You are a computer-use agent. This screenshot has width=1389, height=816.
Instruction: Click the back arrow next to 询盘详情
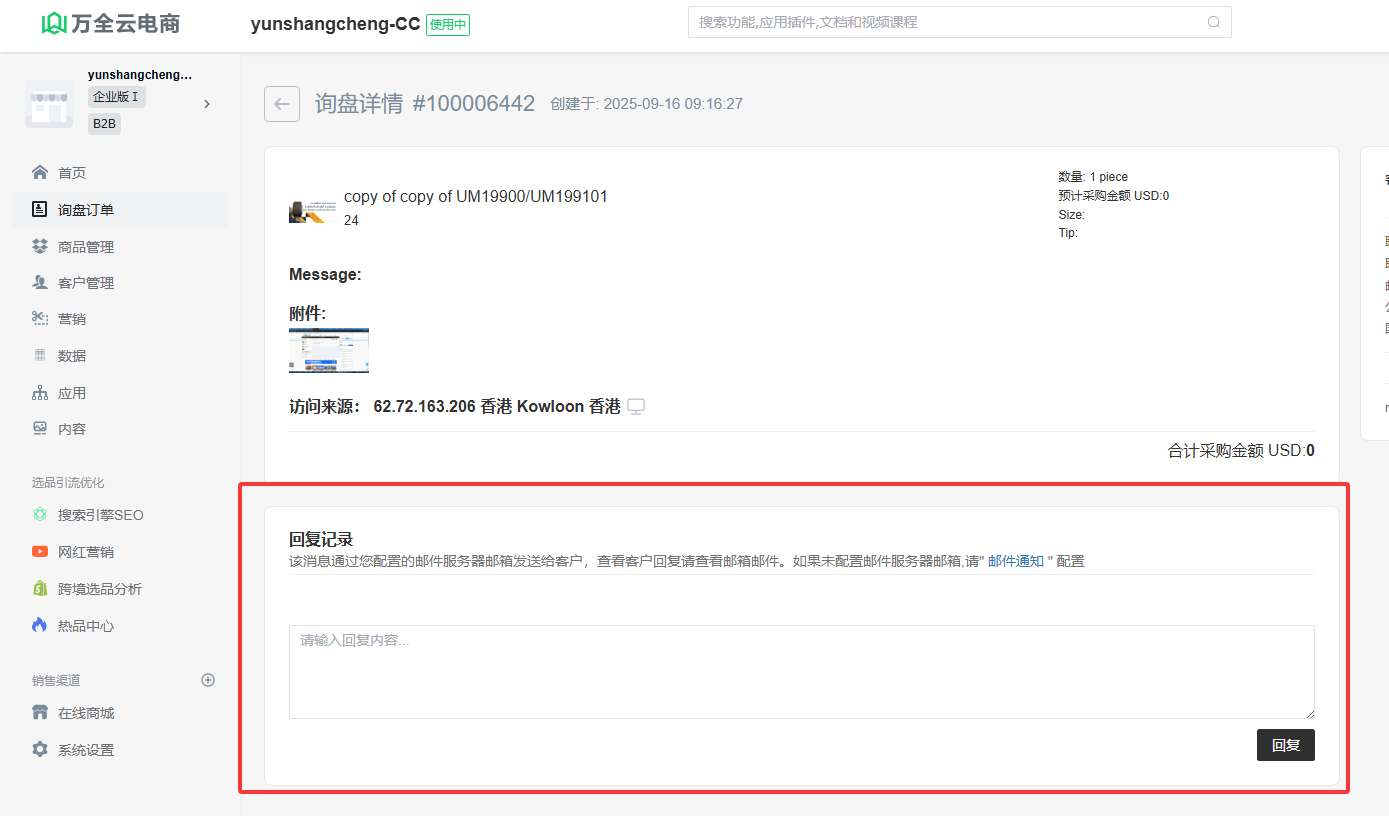click(x=282, y=104)
